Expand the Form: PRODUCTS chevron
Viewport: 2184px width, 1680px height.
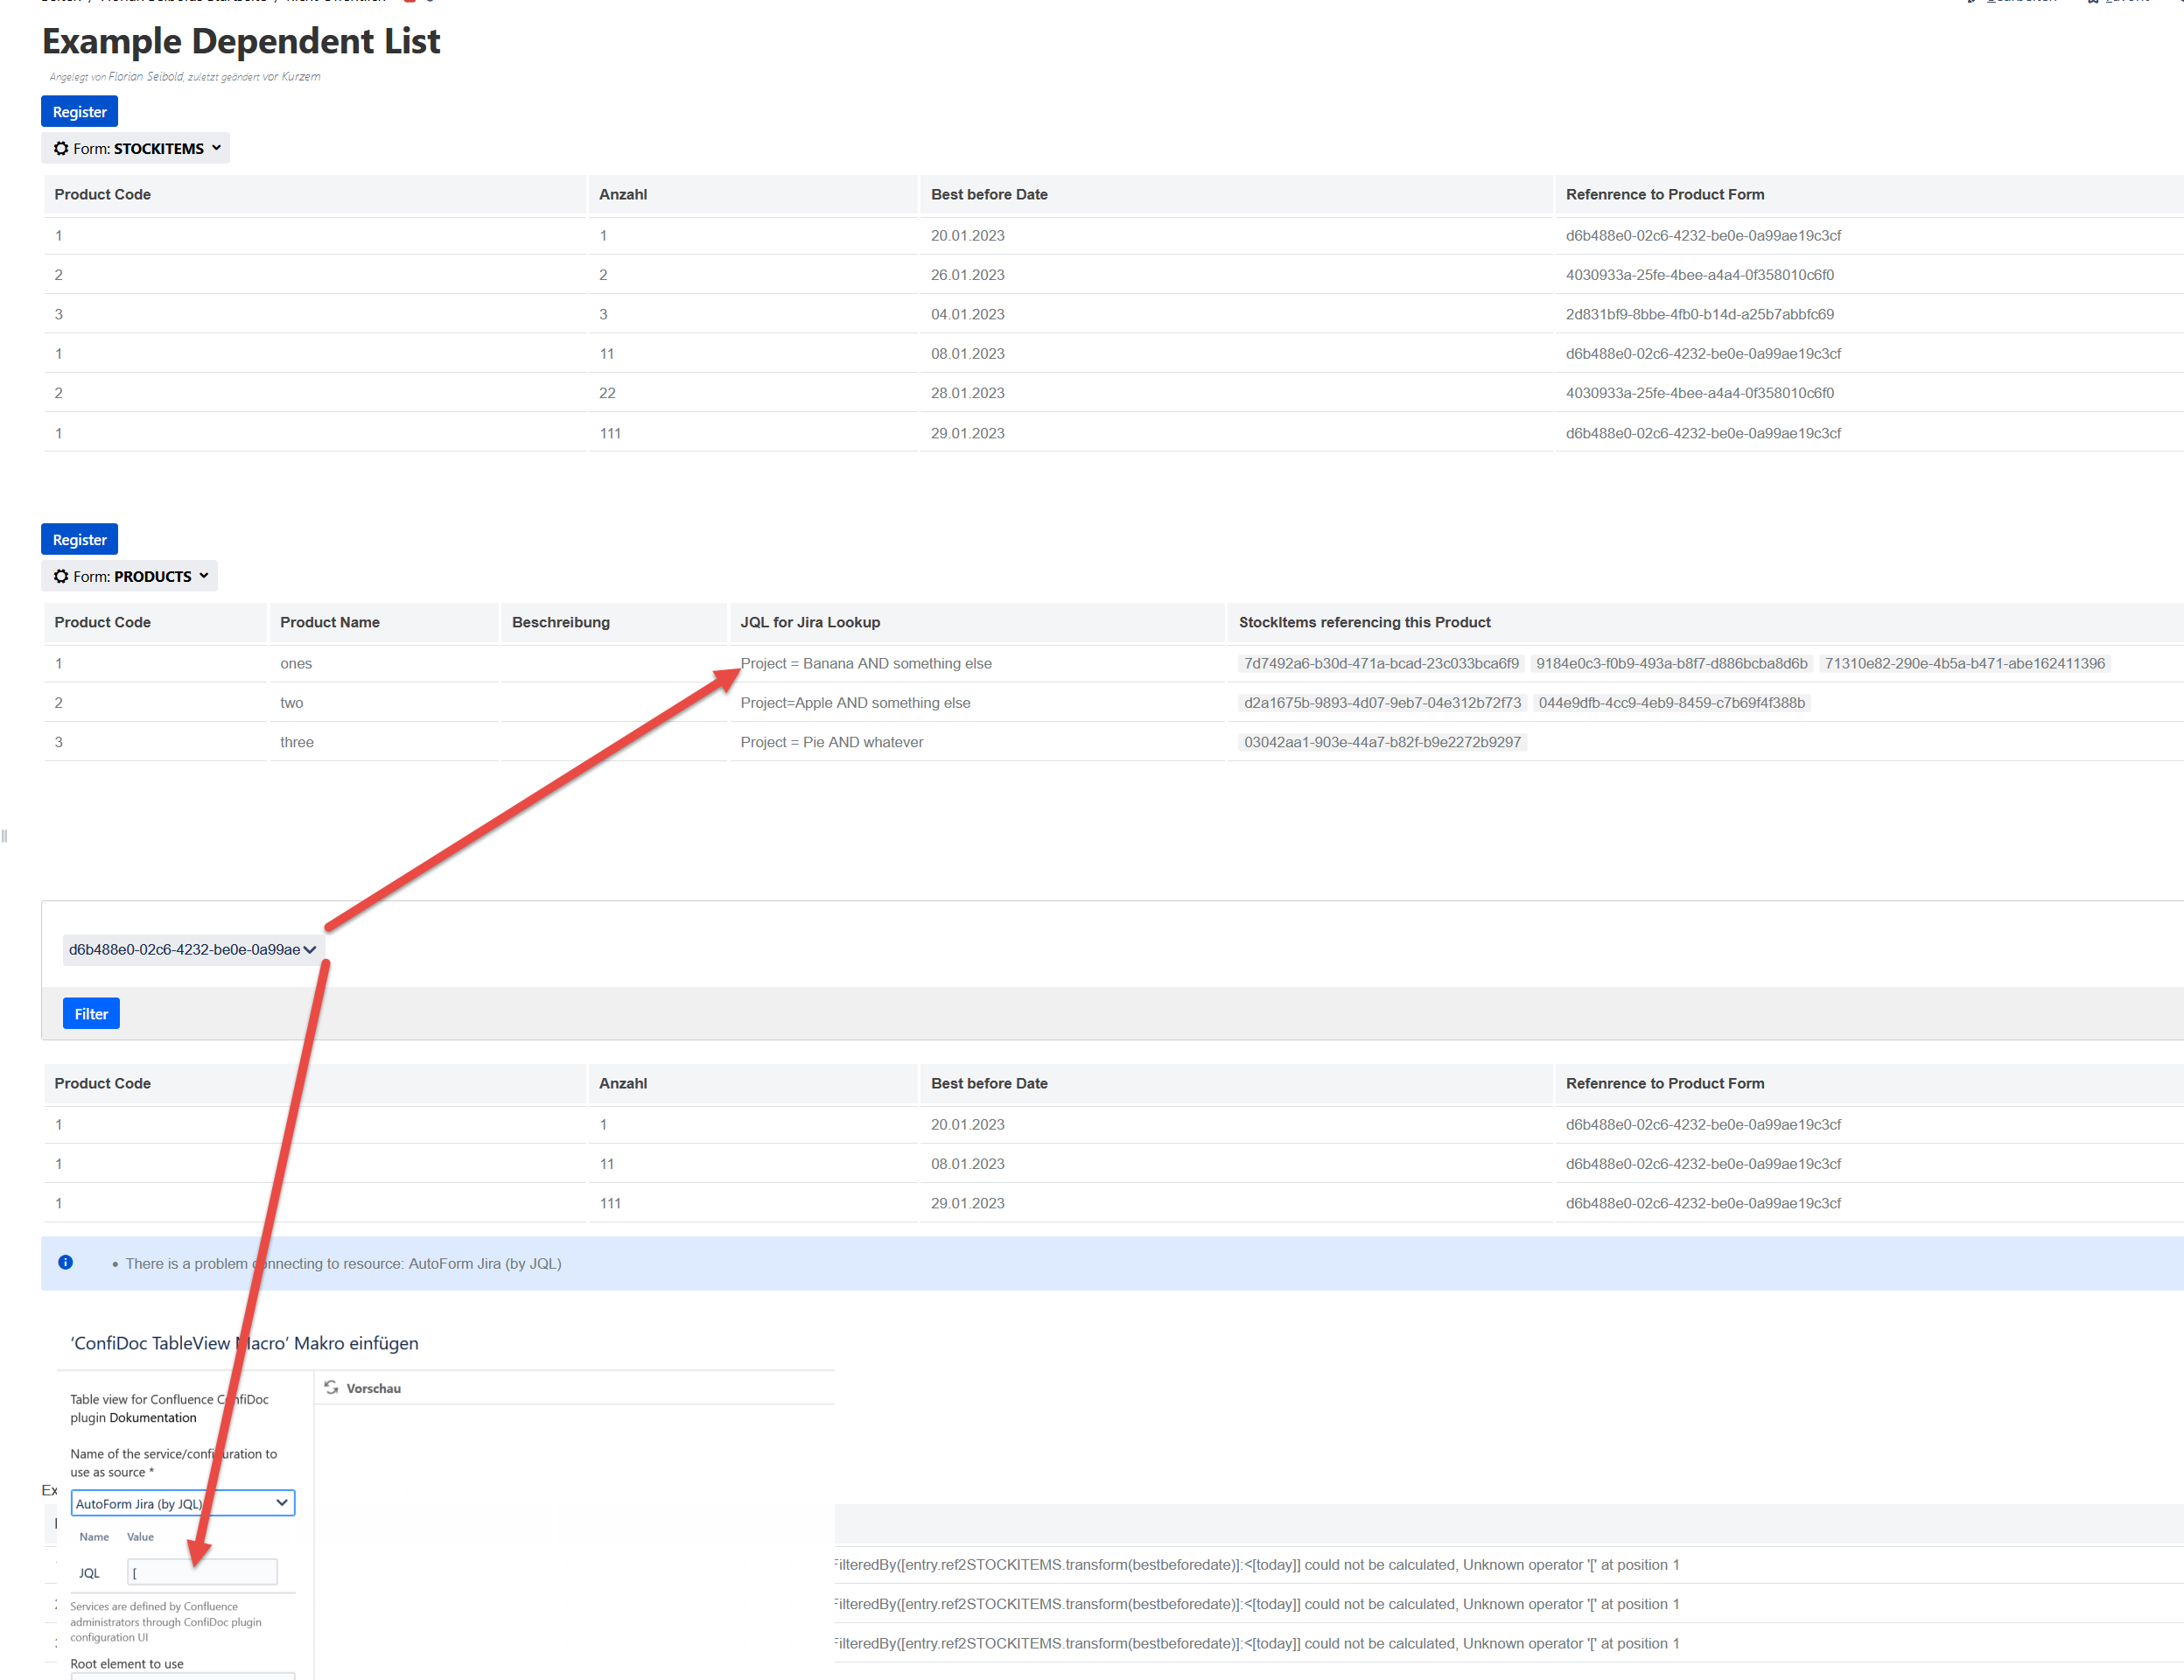(204, 576)
